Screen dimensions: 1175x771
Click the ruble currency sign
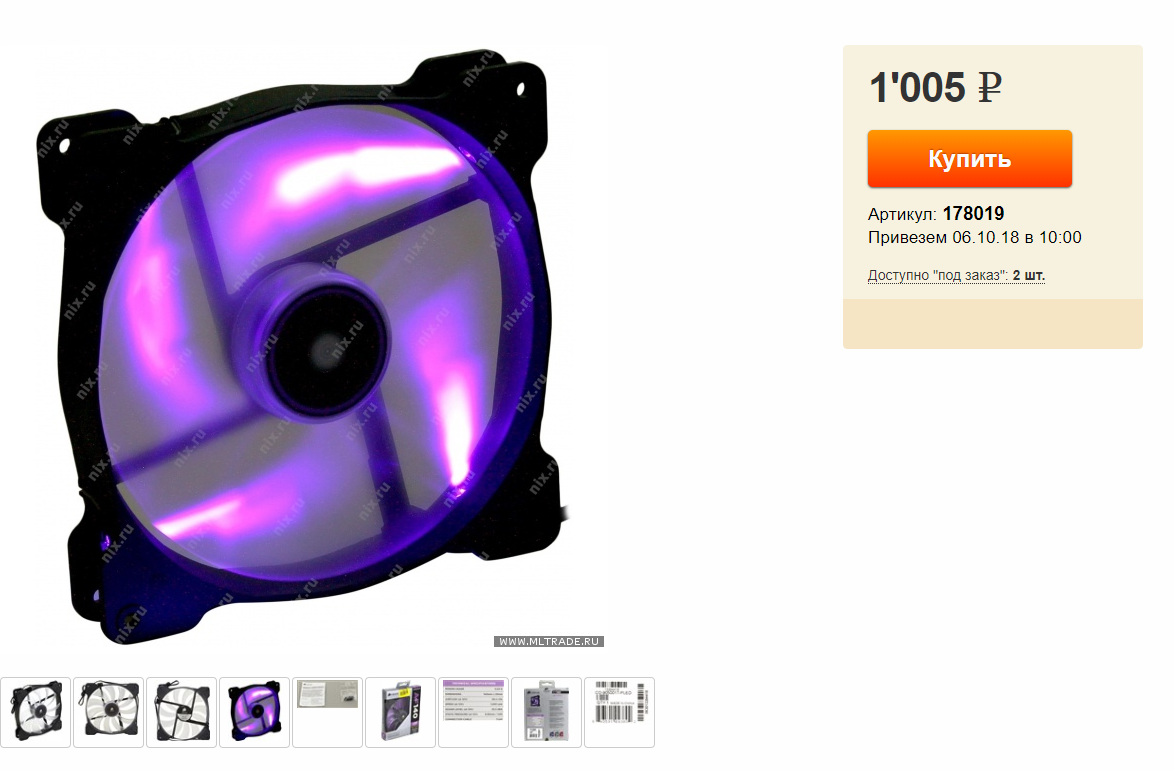989,88
